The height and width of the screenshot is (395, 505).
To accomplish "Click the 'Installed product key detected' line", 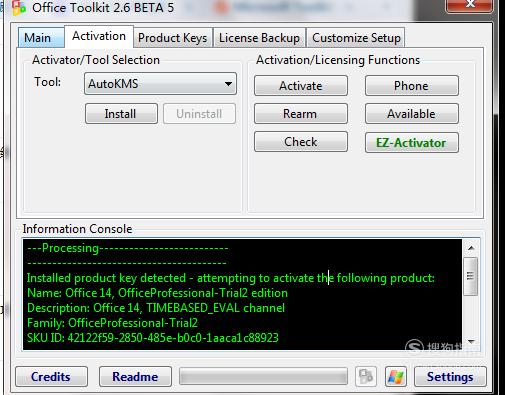I will [x=231, y=278].
